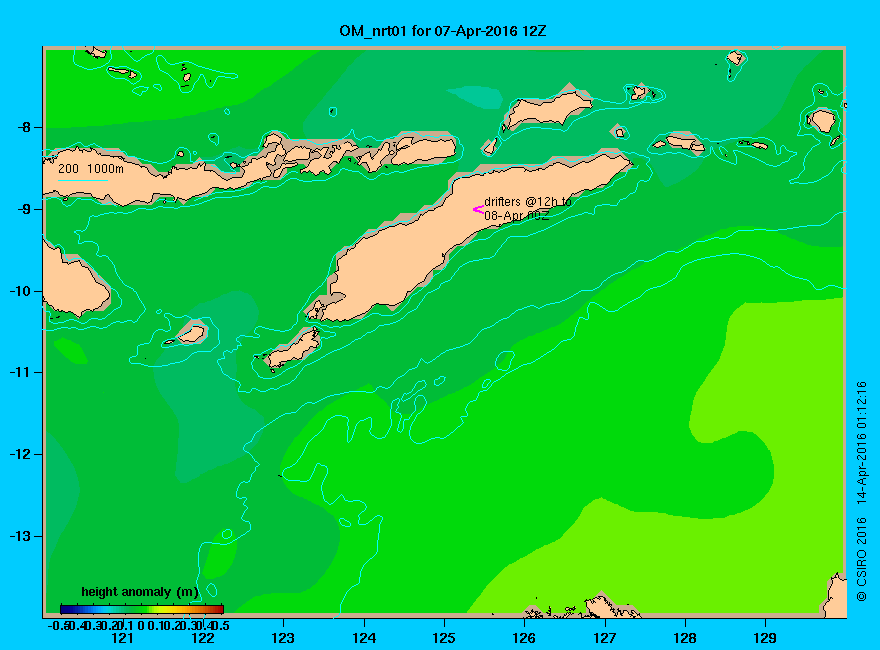Click the x-axis label '122'
Viewport: 880px width, 650px height.
[x=203, y=638]
